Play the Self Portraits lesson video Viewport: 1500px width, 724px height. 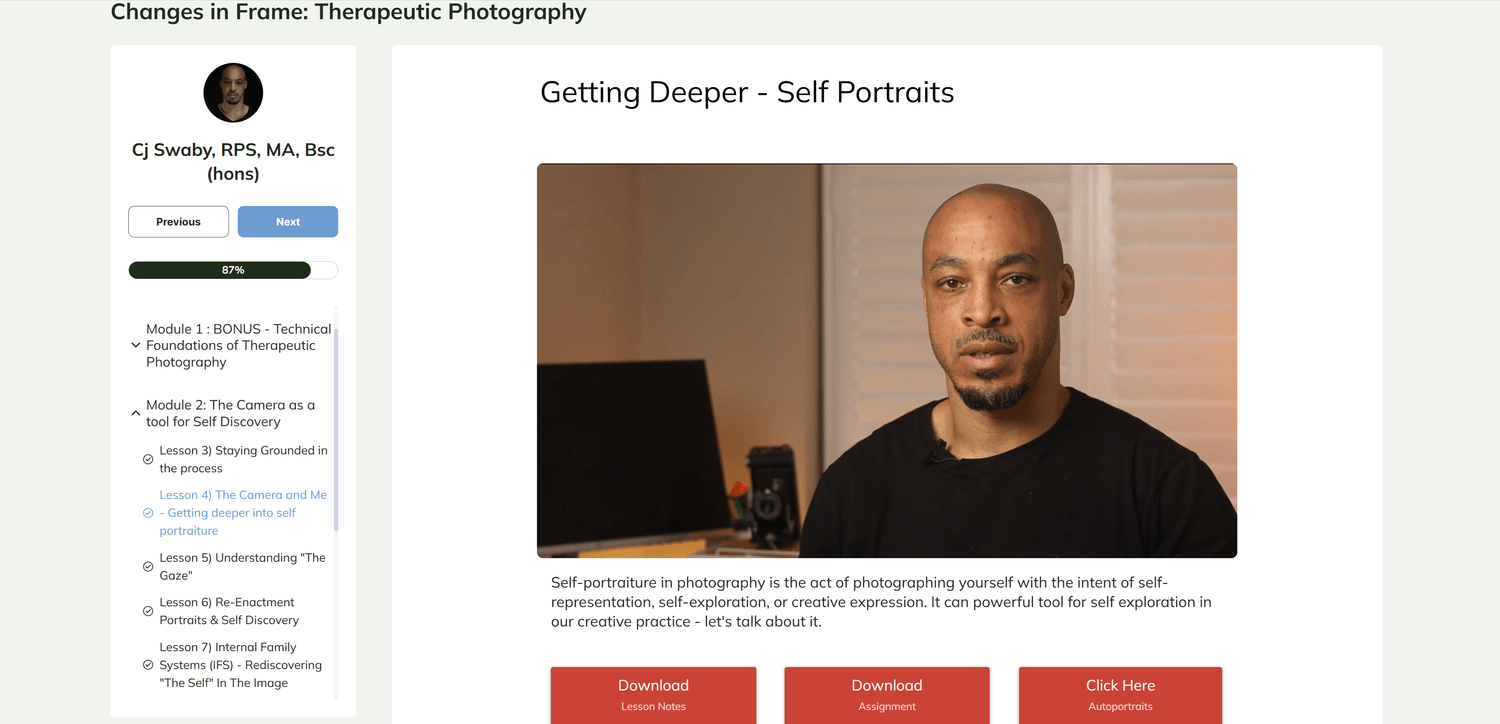tap(887, 360)
